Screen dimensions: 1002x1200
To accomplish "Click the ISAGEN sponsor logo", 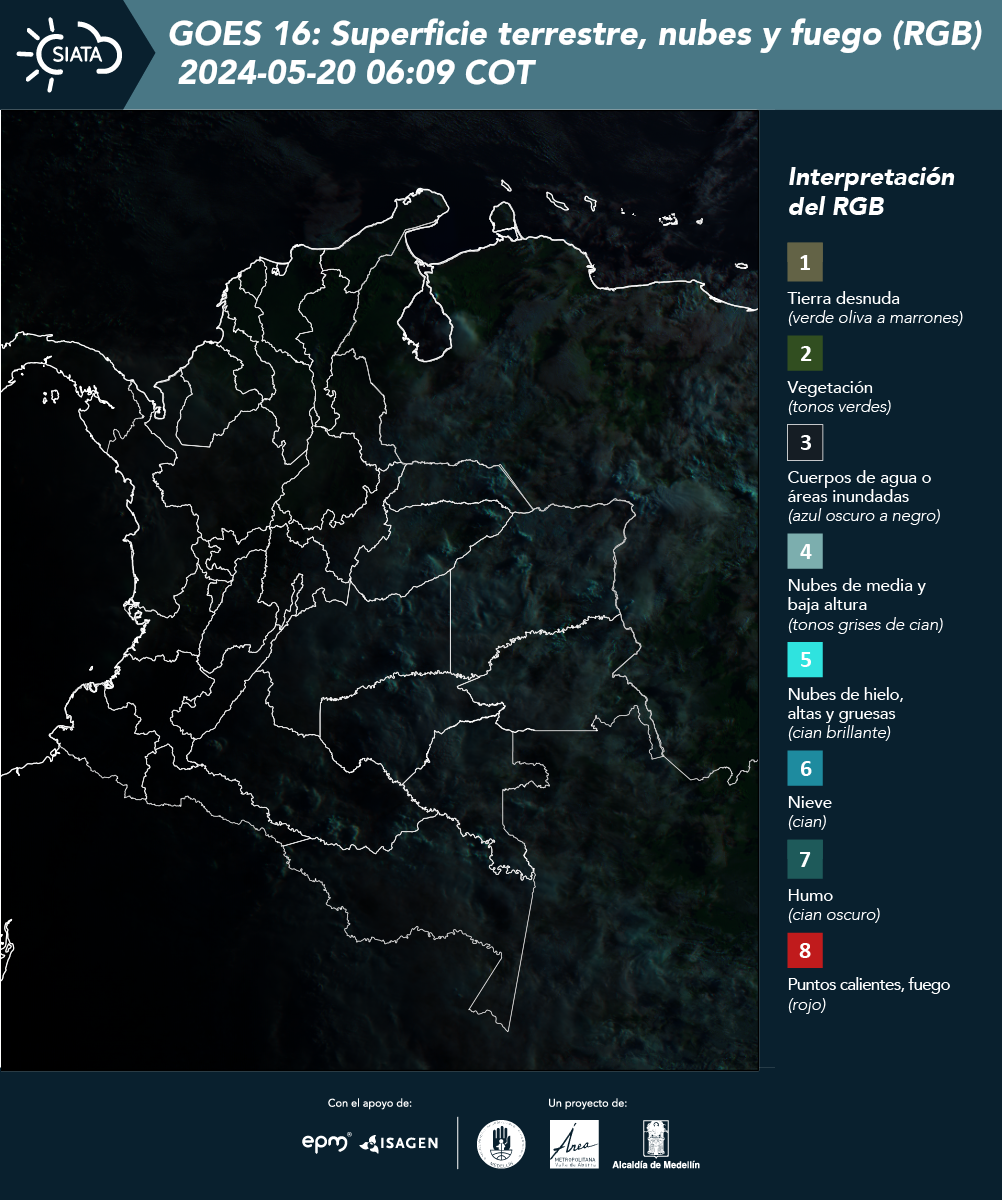I will (x=398, y=1143).
